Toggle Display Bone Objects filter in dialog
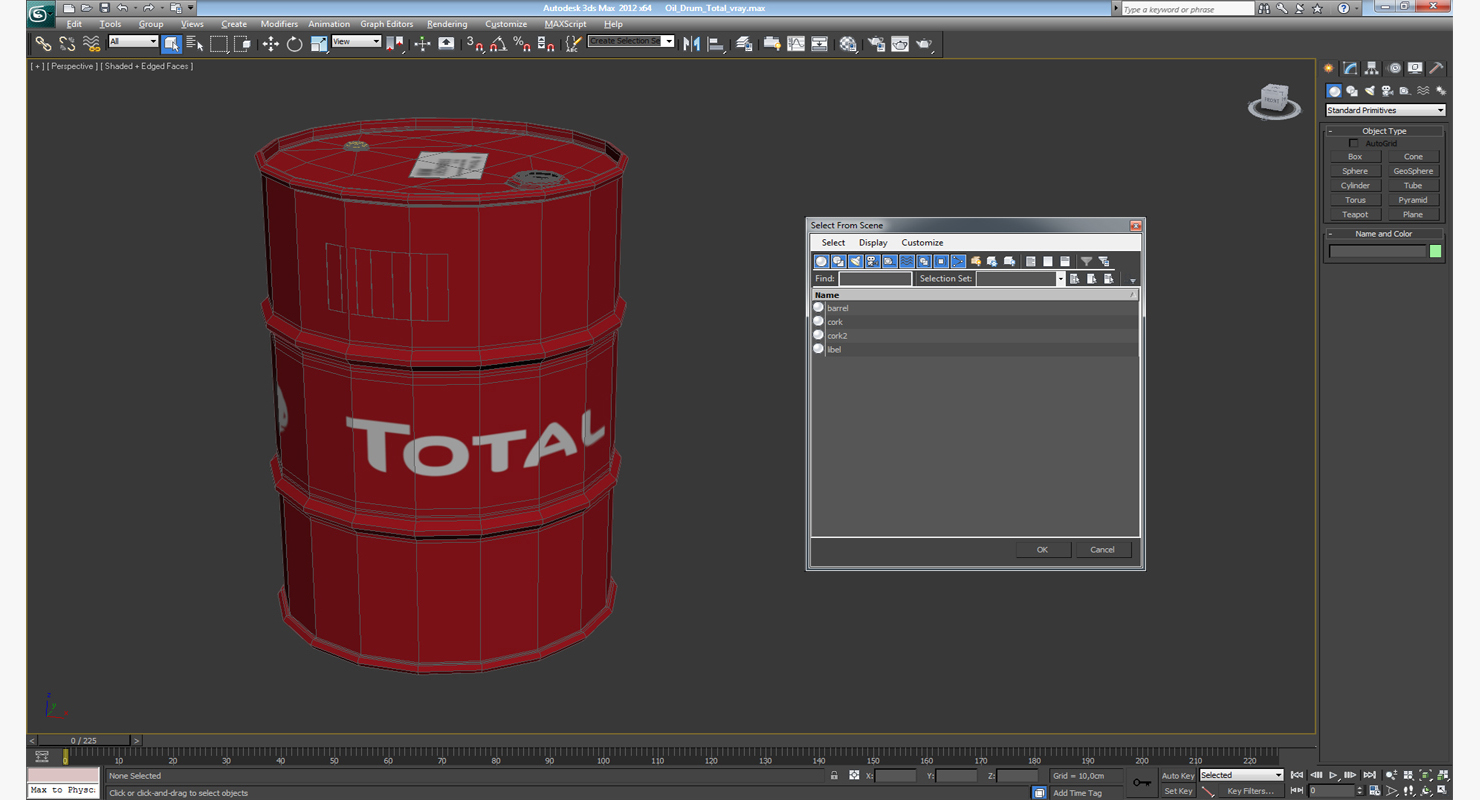Viewport: 1480px width, 800px height. (x=958, y=262)
